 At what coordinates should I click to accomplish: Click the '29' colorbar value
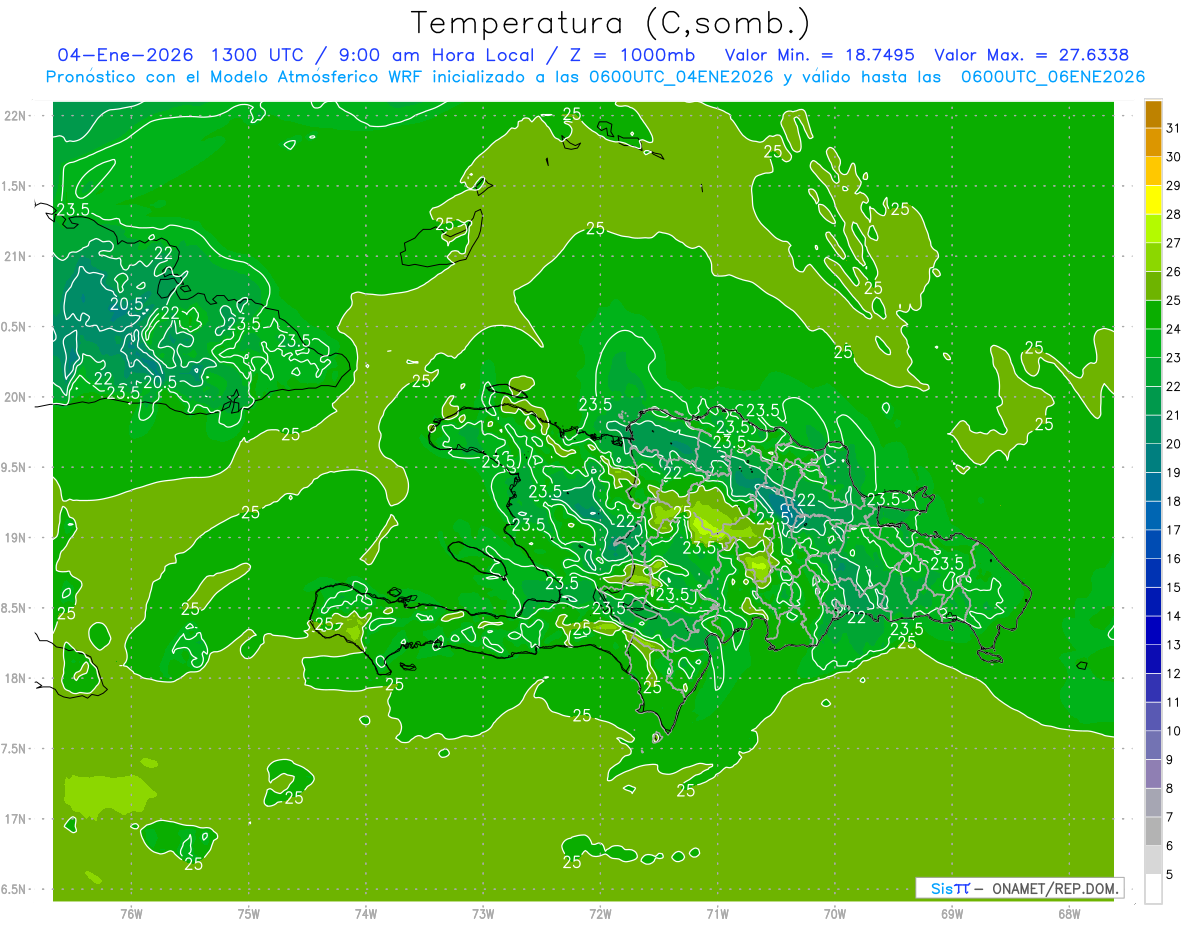(x=1174, y=186)
